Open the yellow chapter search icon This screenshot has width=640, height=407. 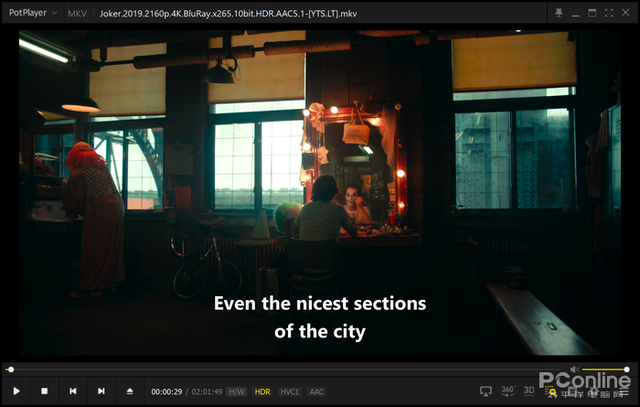pyautogui.click(x=551, y=392)
